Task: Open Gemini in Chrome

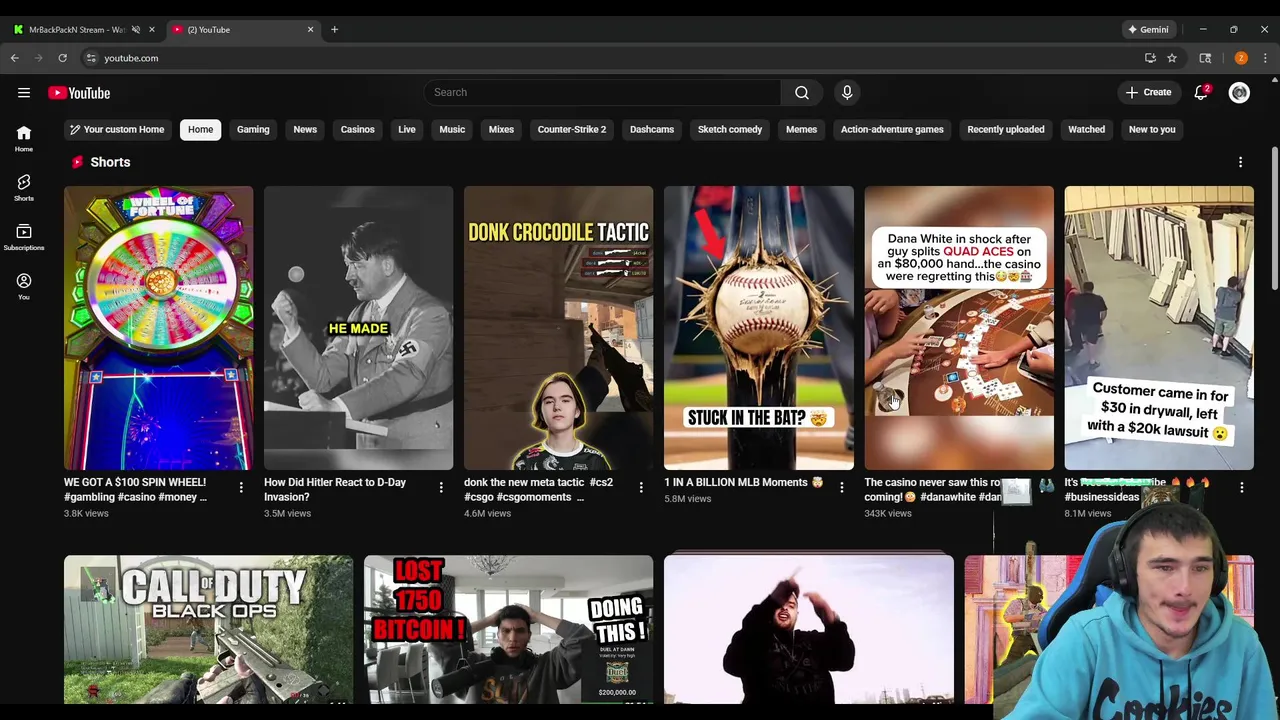Action: point(1148,29)
